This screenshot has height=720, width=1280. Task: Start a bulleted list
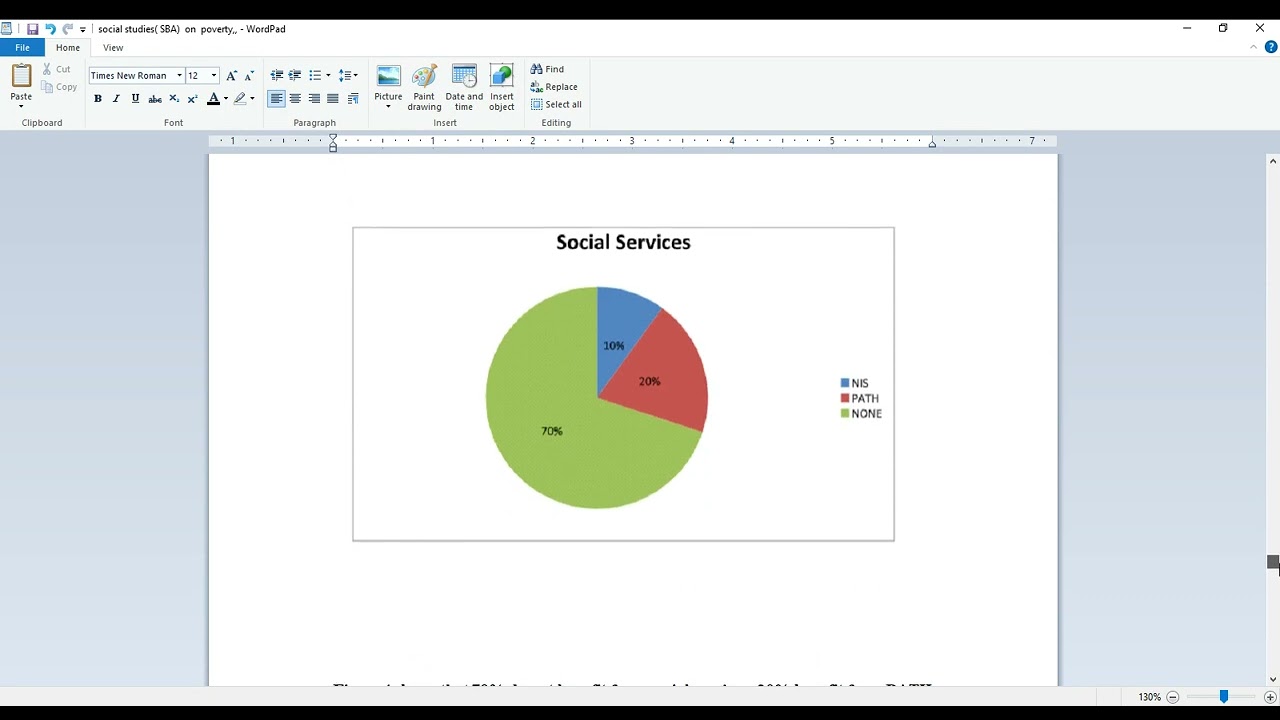coord(315,75)
